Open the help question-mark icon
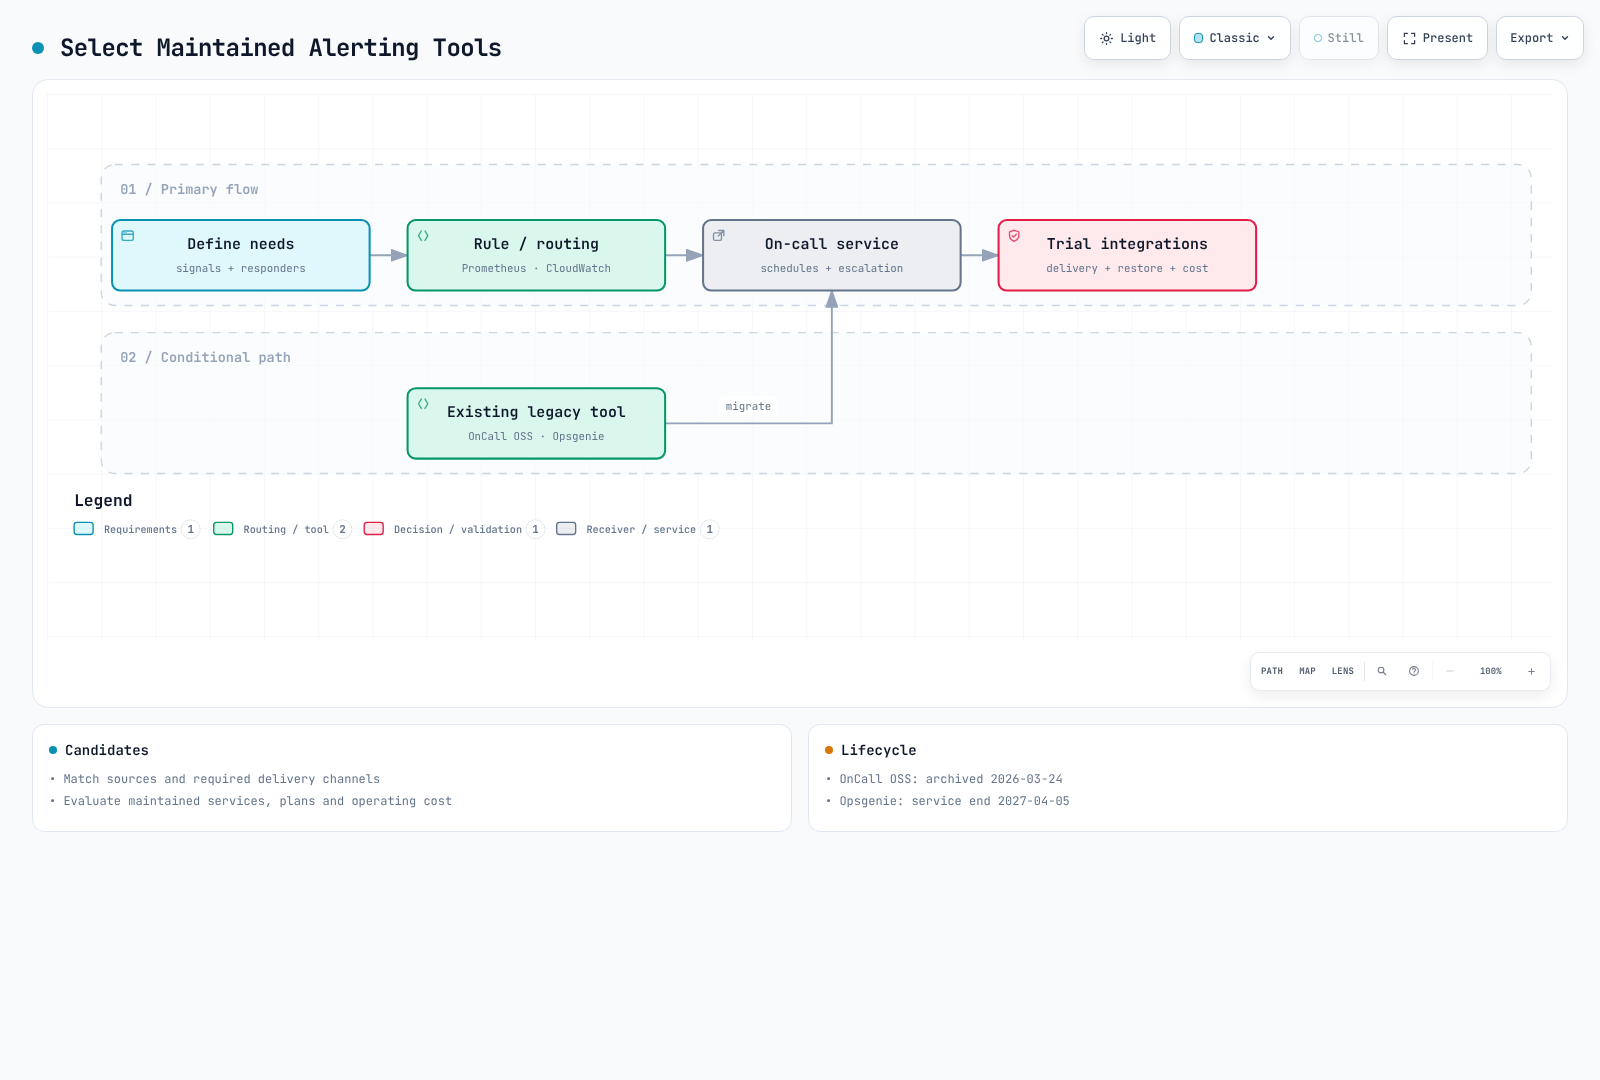Viewport: 1600px width, 1080px height. click(x=1414, y=671)
